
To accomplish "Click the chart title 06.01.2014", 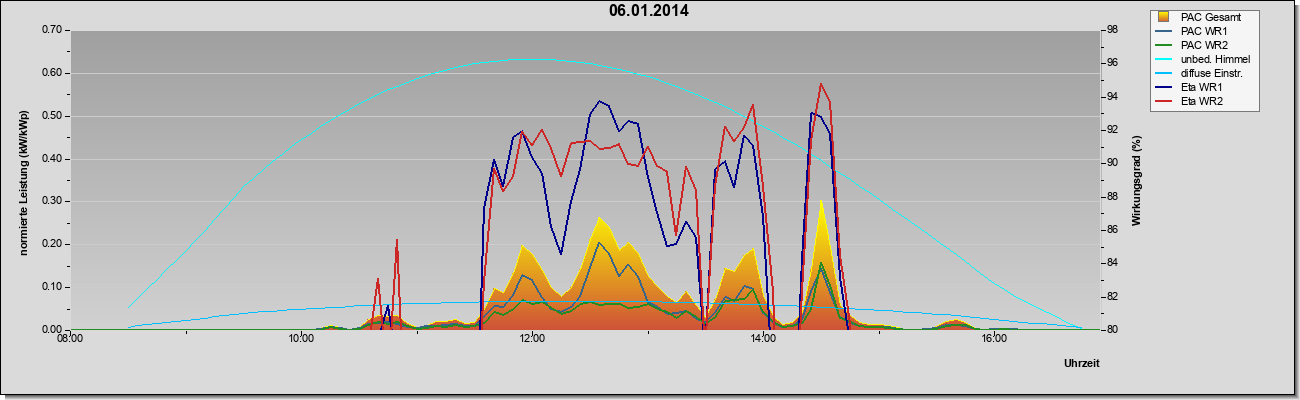I will [648, 12].
